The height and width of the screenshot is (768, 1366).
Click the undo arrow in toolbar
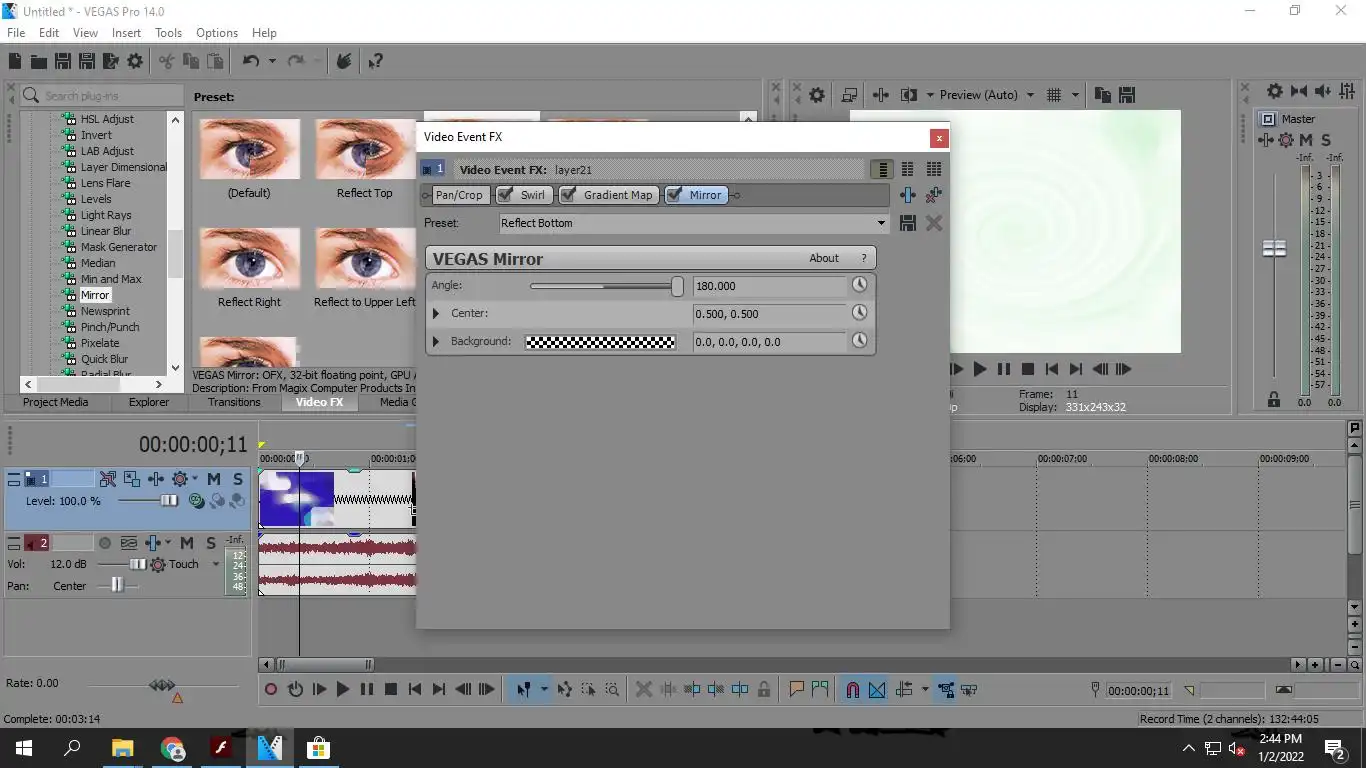click(x=250, y=61)
